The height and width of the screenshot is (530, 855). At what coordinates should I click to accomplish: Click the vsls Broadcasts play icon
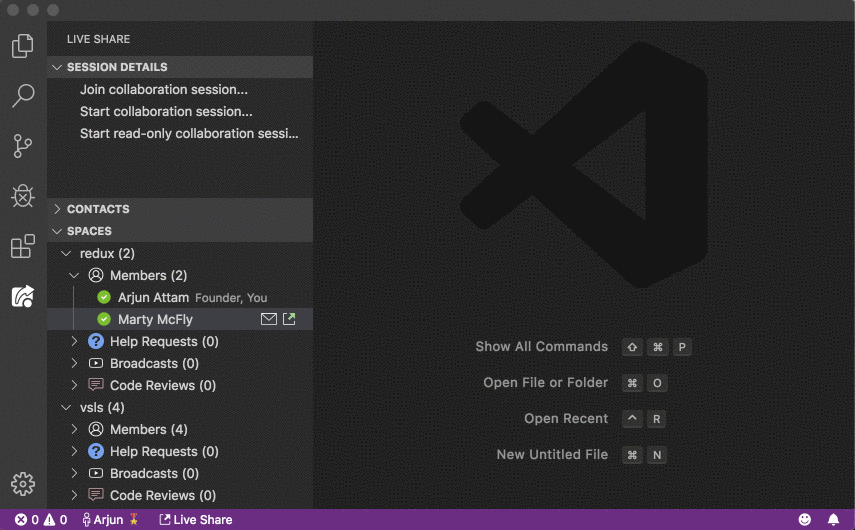(x=96, y=473)
